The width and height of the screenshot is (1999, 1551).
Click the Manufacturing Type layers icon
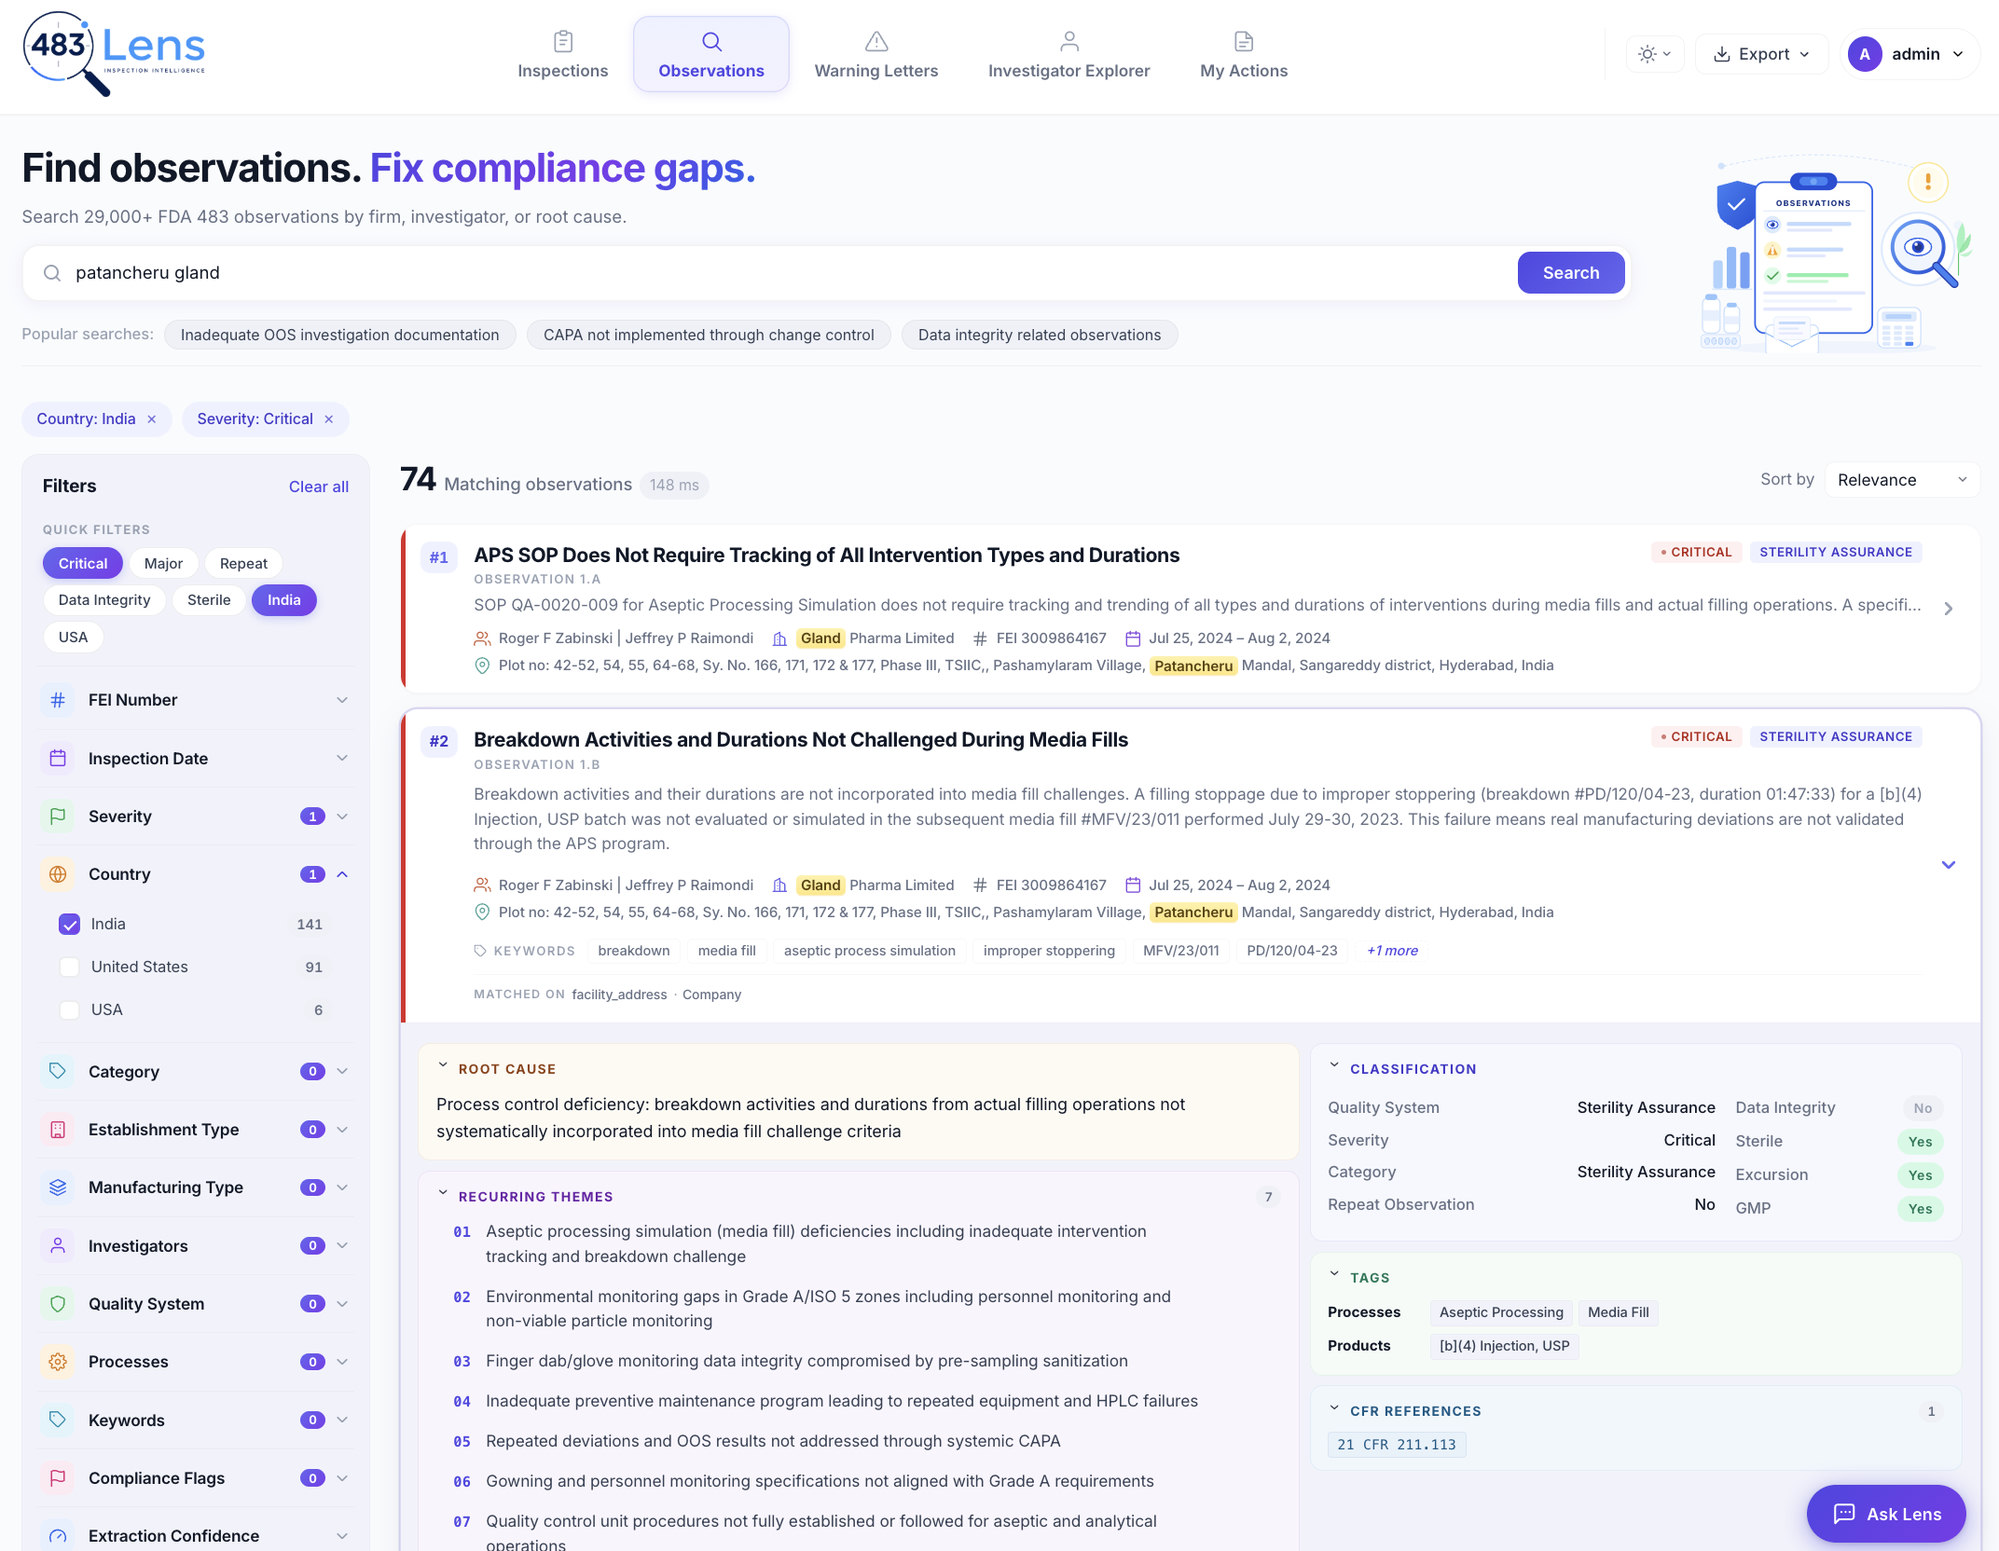click(58, 1187)
